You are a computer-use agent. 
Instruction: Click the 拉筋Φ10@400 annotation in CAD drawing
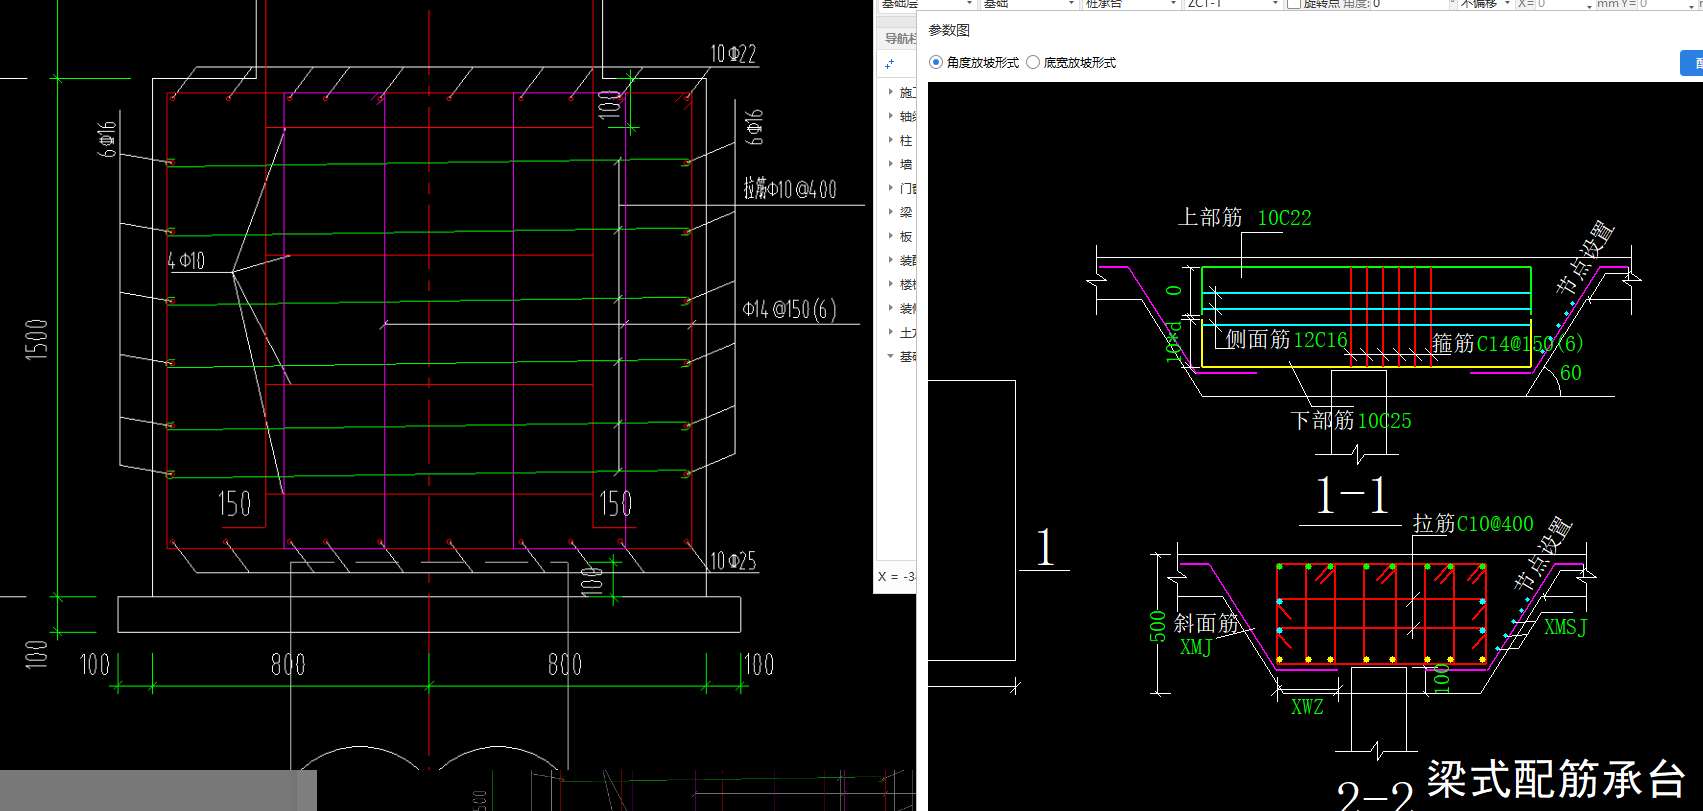point(790,188)
